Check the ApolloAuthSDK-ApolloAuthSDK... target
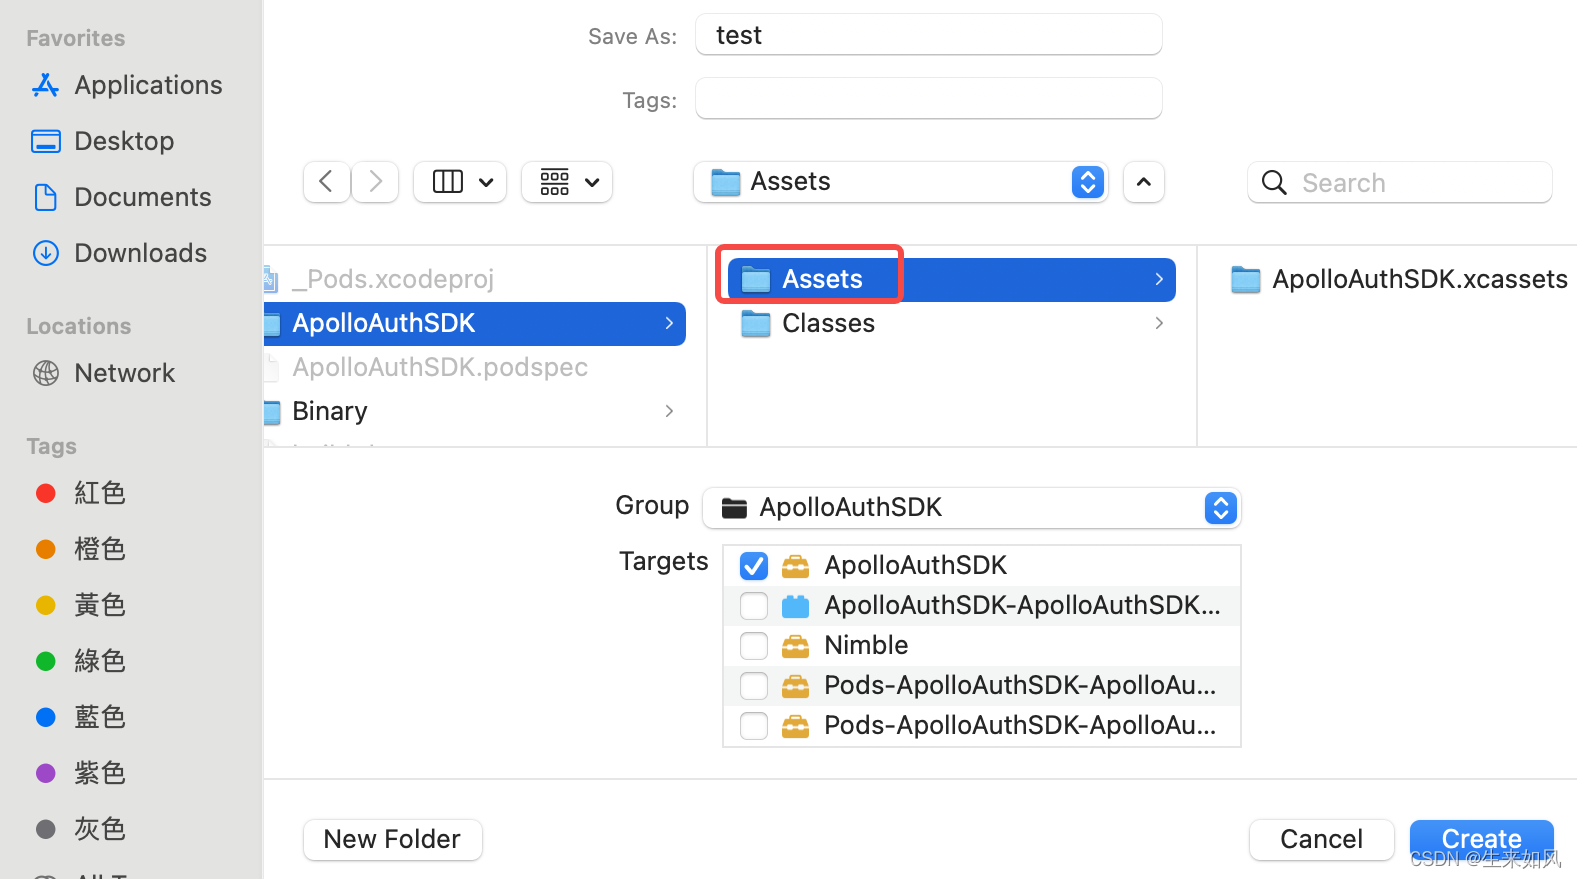The height and width of the screenshot is (879, 1577). (754, 606)
